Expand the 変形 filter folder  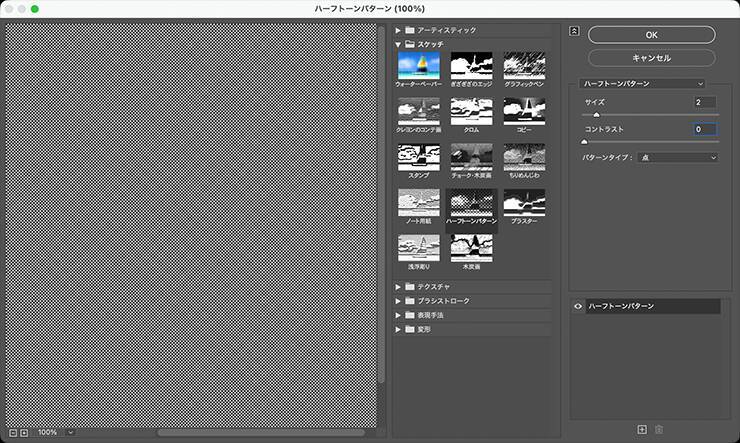398,329
